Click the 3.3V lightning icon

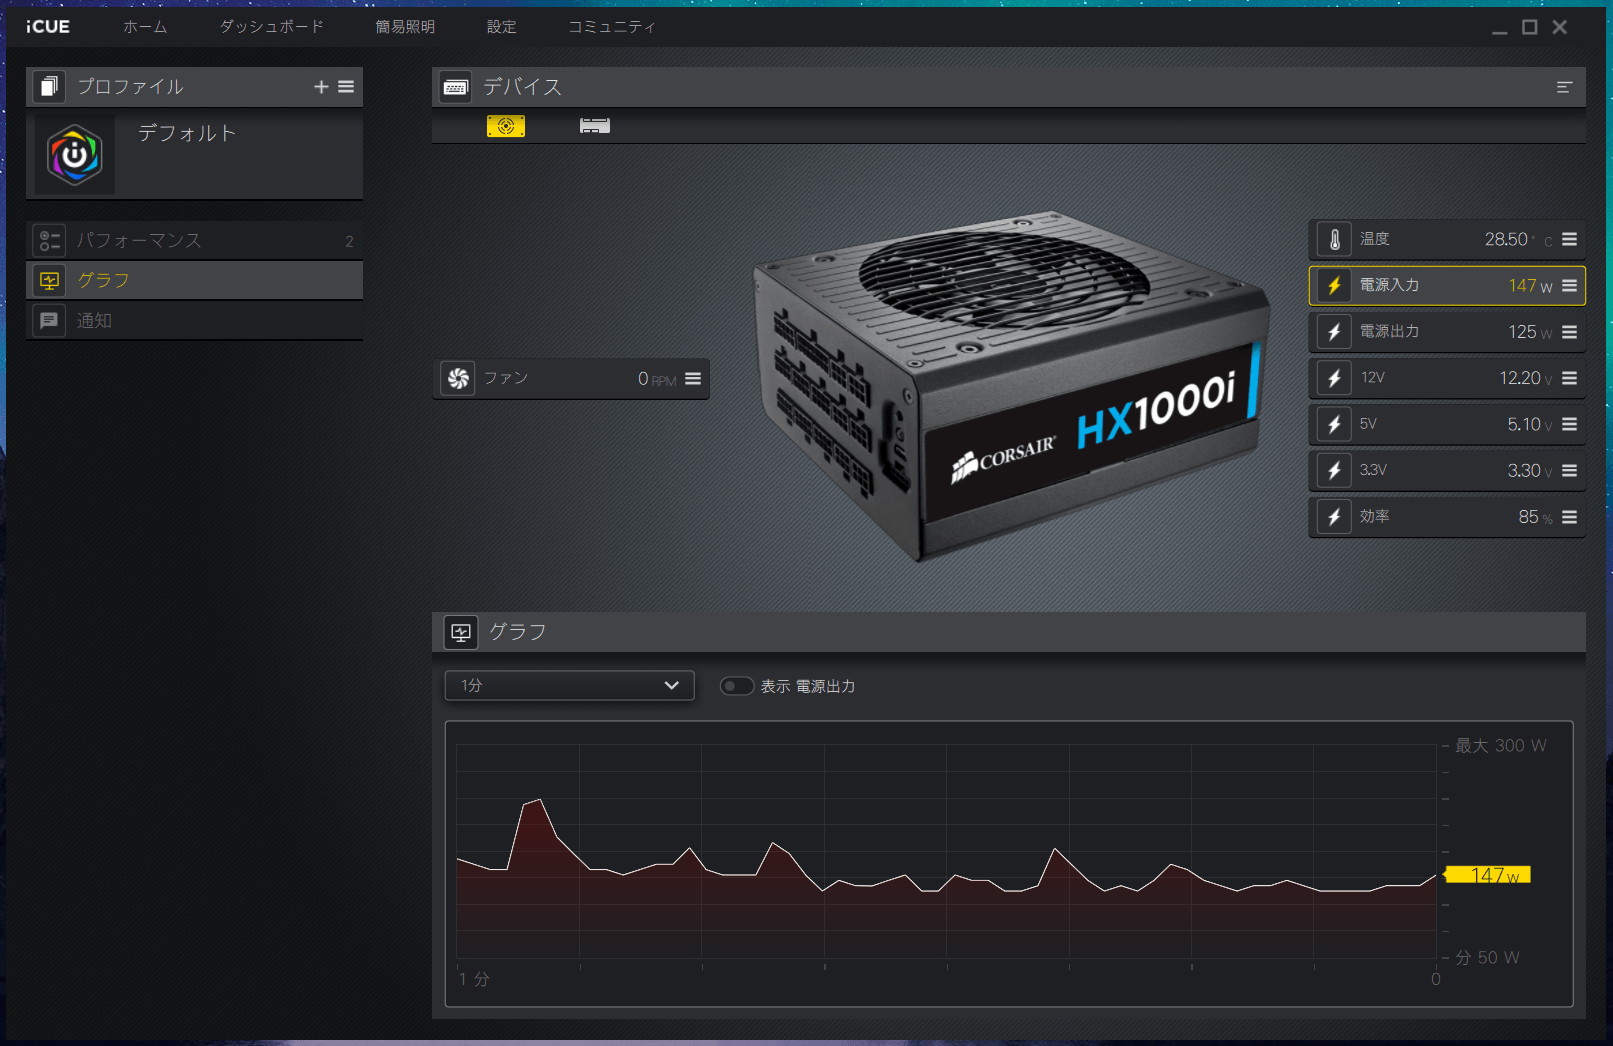[x=1334, y=470]
